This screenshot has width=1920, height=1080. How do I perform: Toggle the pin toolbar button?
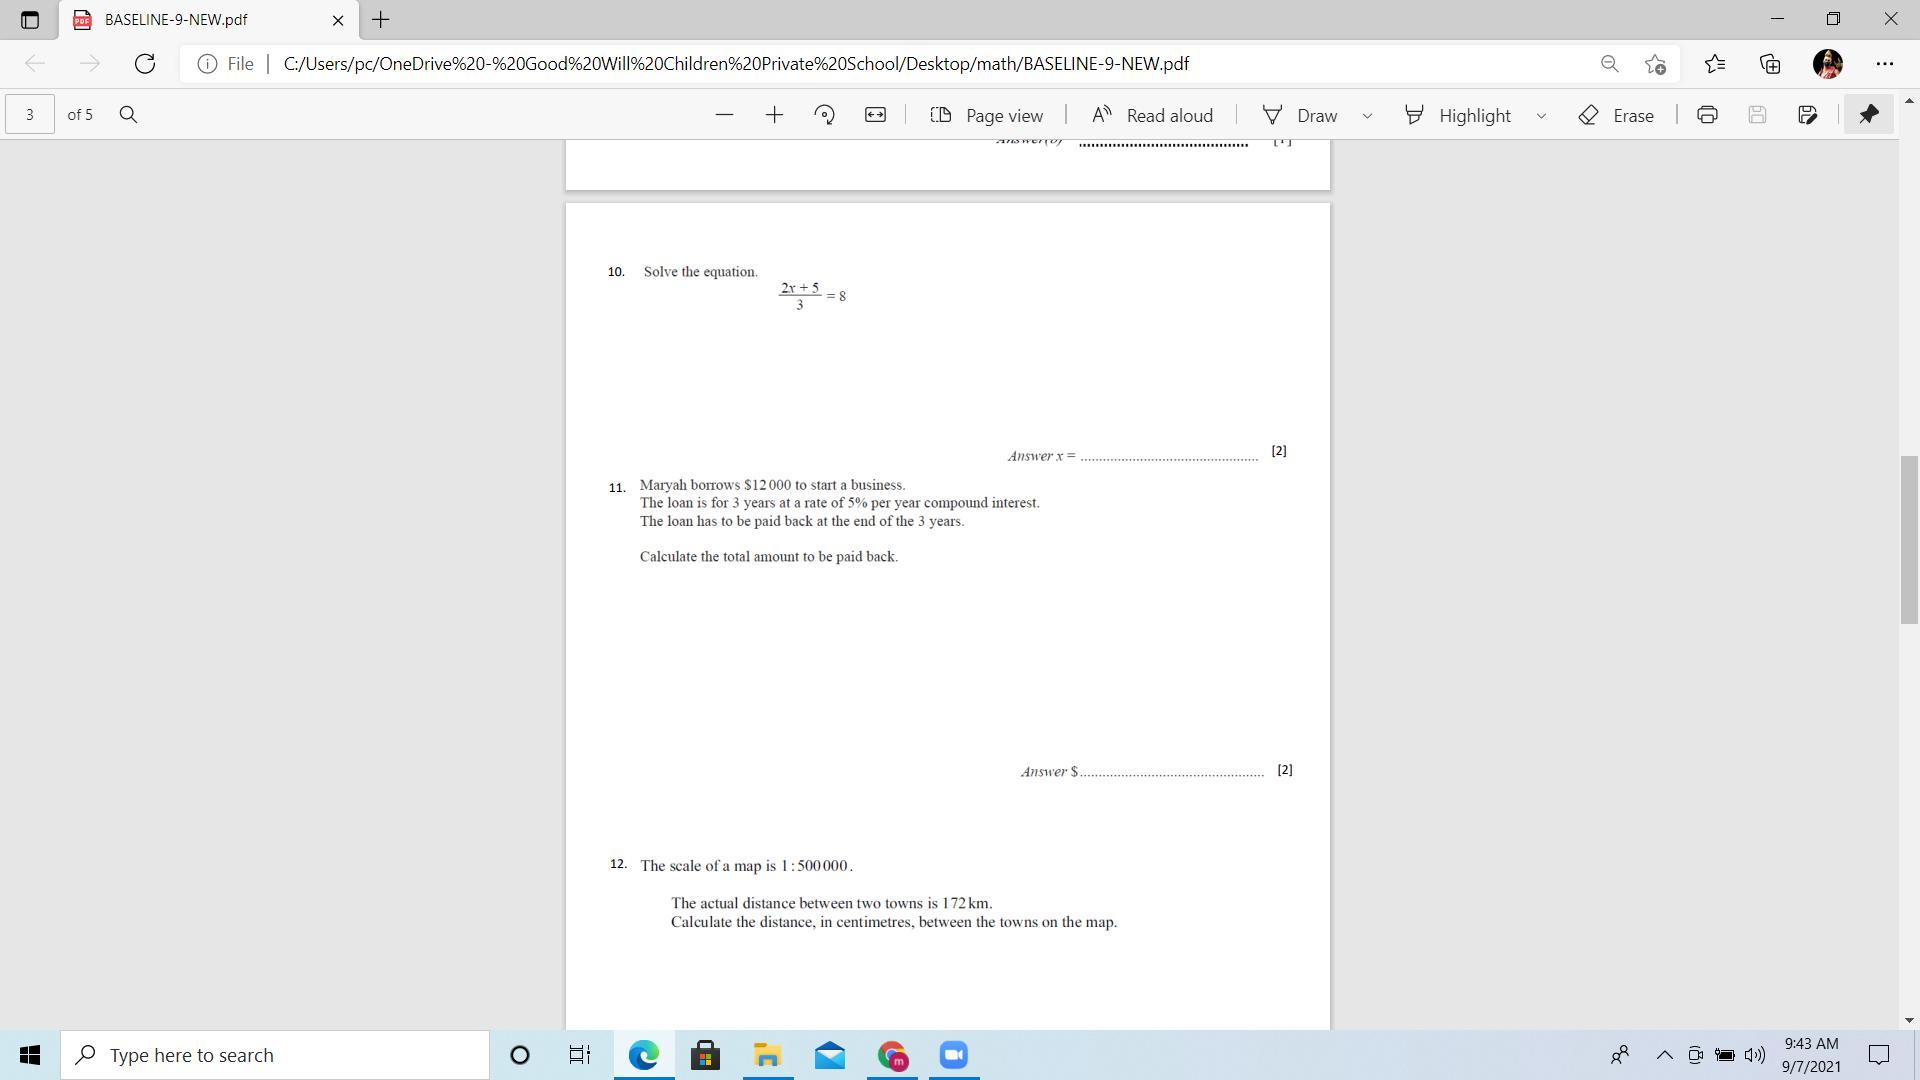click(1868, 115)
